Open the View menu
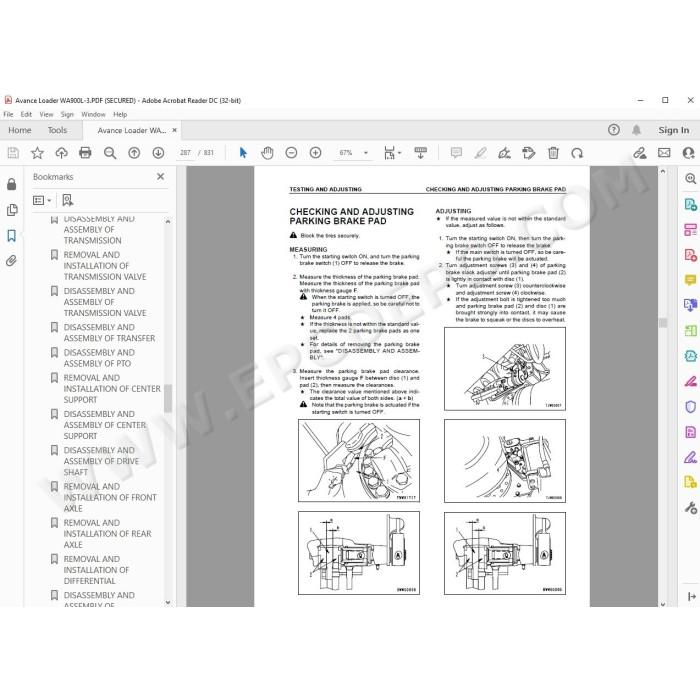The image size is (700, 700). (x=46, y=114)
